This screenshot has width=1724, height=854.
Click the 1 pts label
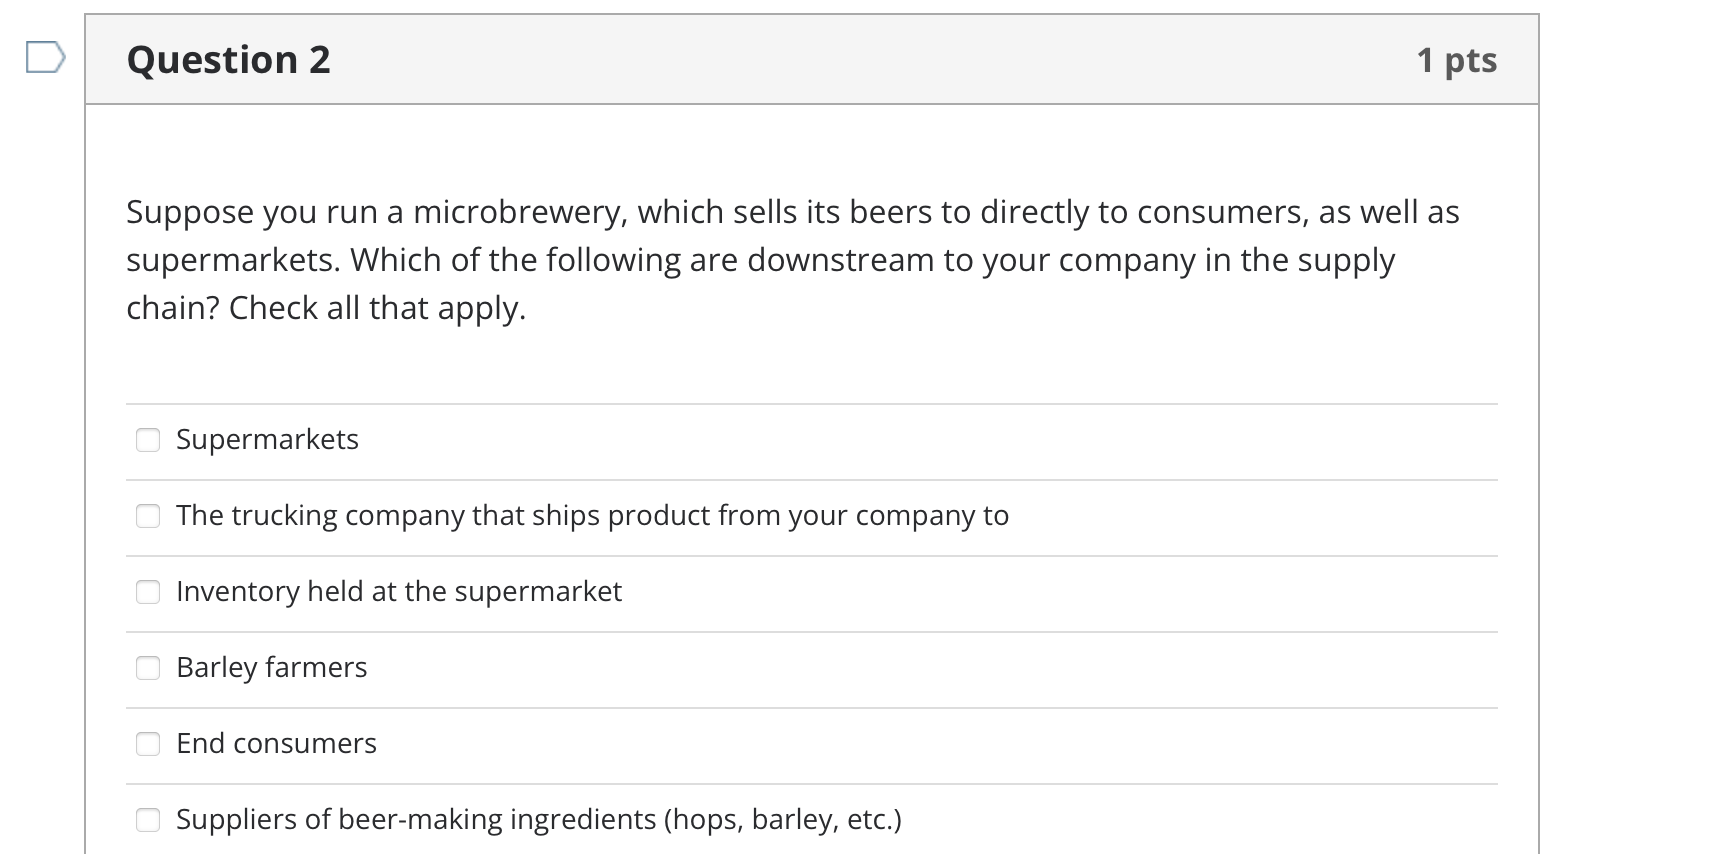coord(1458,60)
